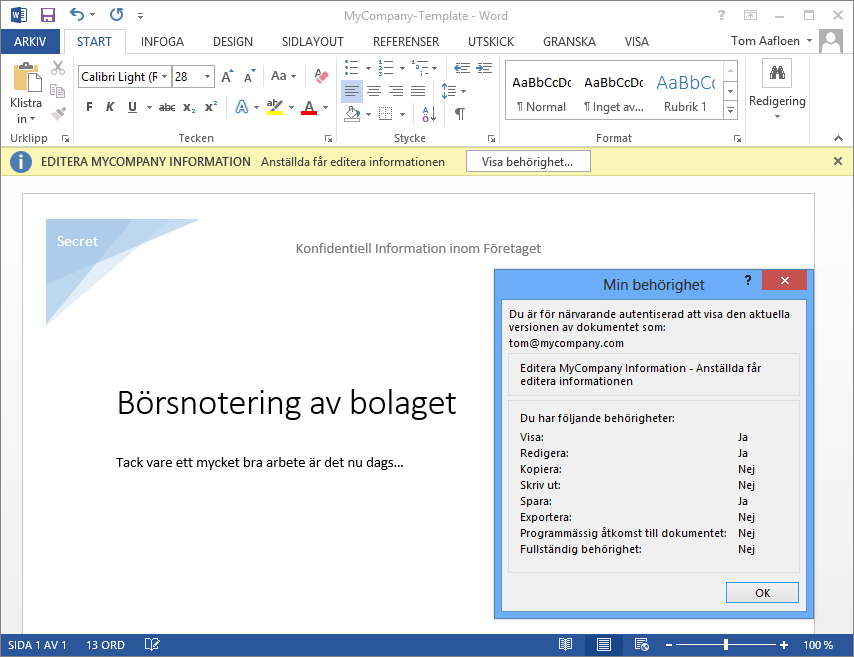Click the Cut scissors icon

pos(58,68)
